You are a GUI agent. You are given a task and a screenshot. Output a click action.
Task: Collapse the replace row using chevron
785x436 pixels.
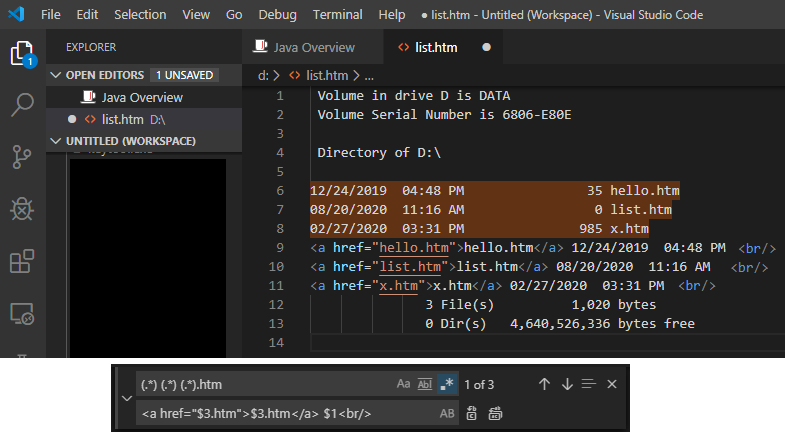(x=124, y=398)
